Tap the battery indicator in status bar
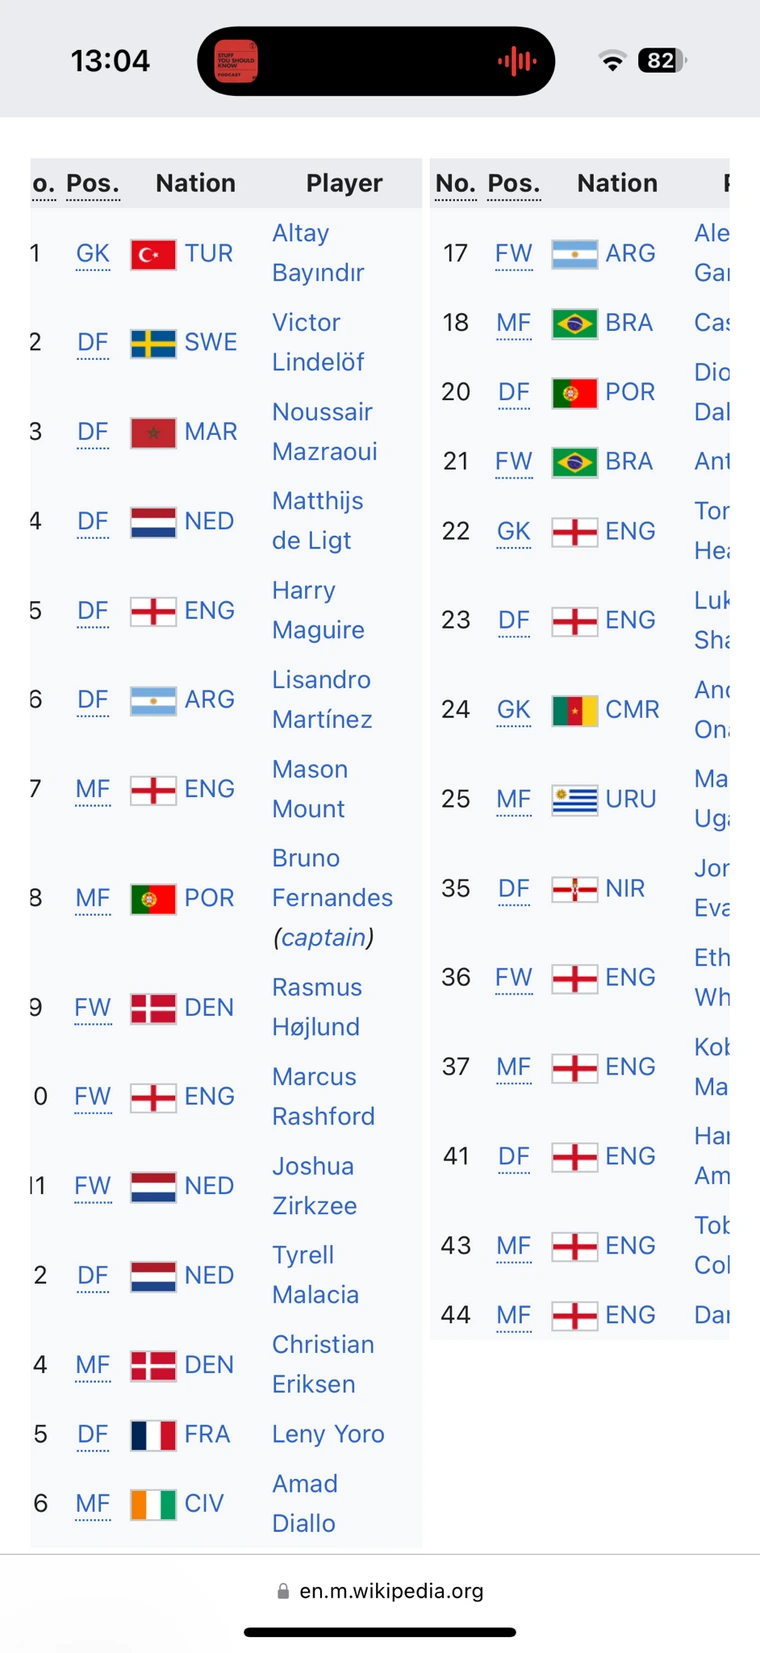 coord(663,61)
